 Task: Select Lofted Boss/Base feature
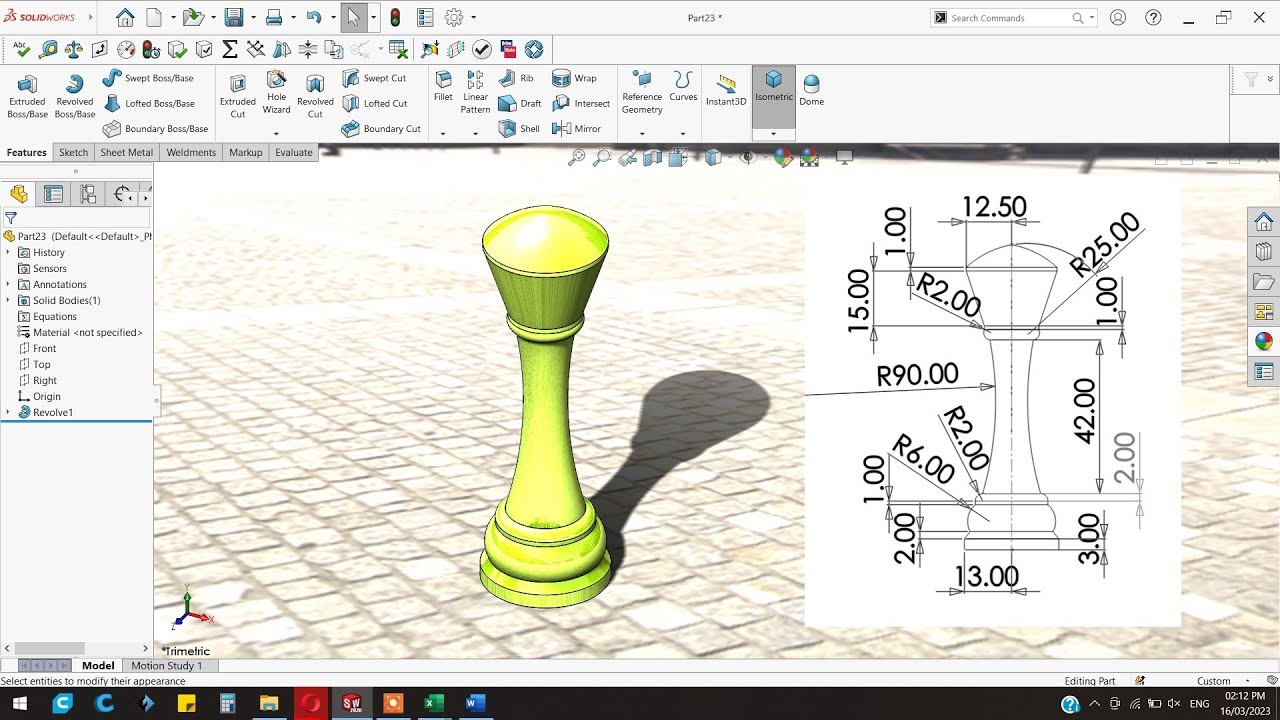click(x=148, y=103)
